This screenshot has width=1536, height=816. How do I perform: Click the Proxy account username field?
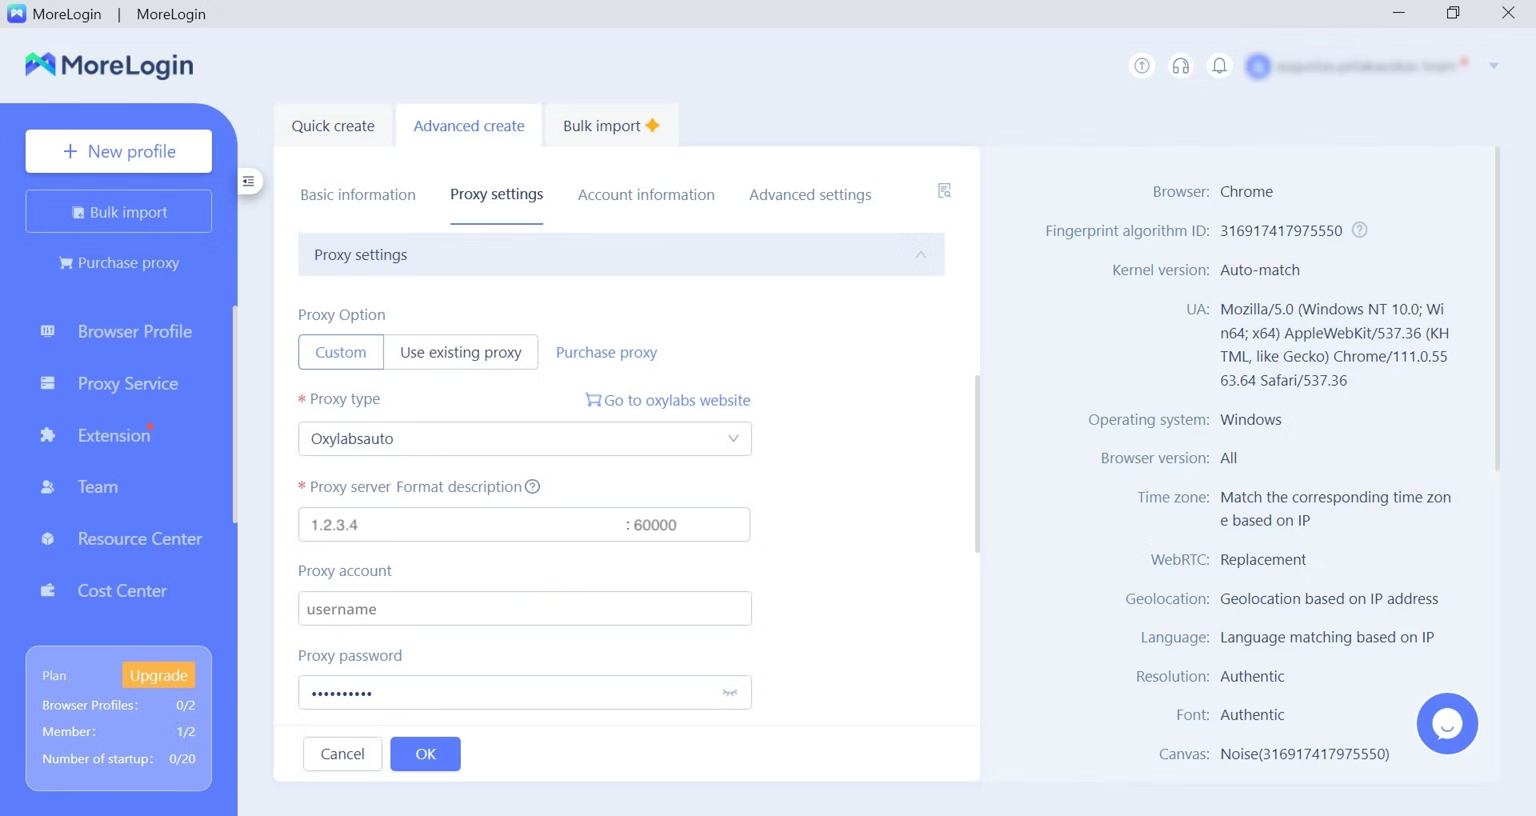524,609
